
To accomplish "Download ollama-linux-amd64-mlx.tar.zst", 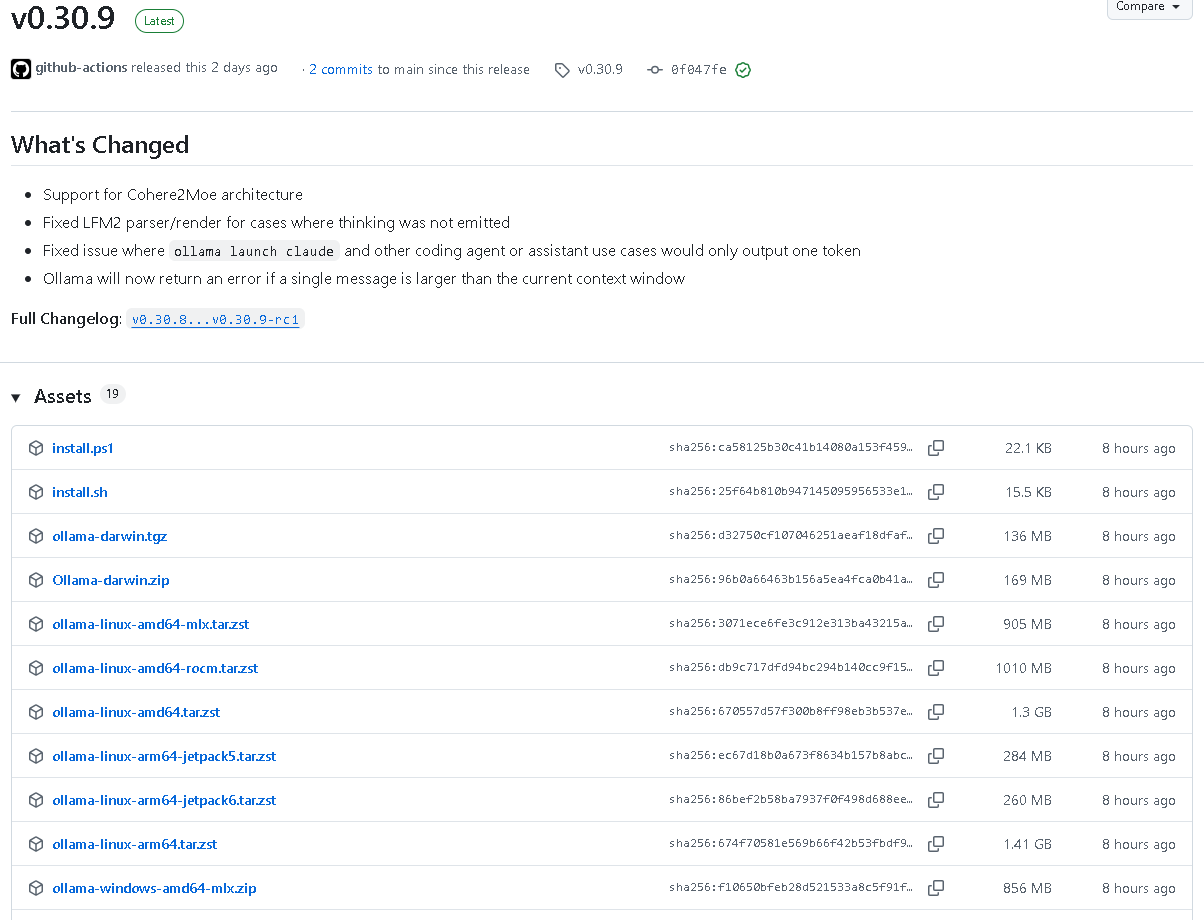I will tap(151, 624).
